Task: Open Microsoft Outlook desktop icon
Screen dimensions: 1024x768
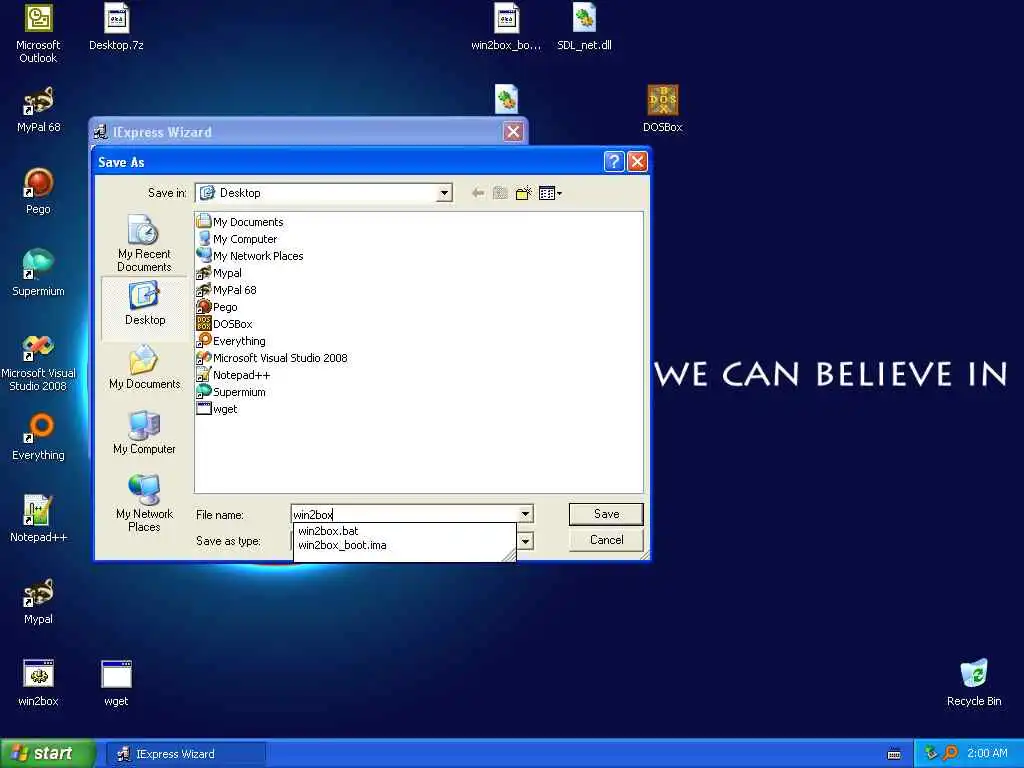Action: tap(38, 33)
